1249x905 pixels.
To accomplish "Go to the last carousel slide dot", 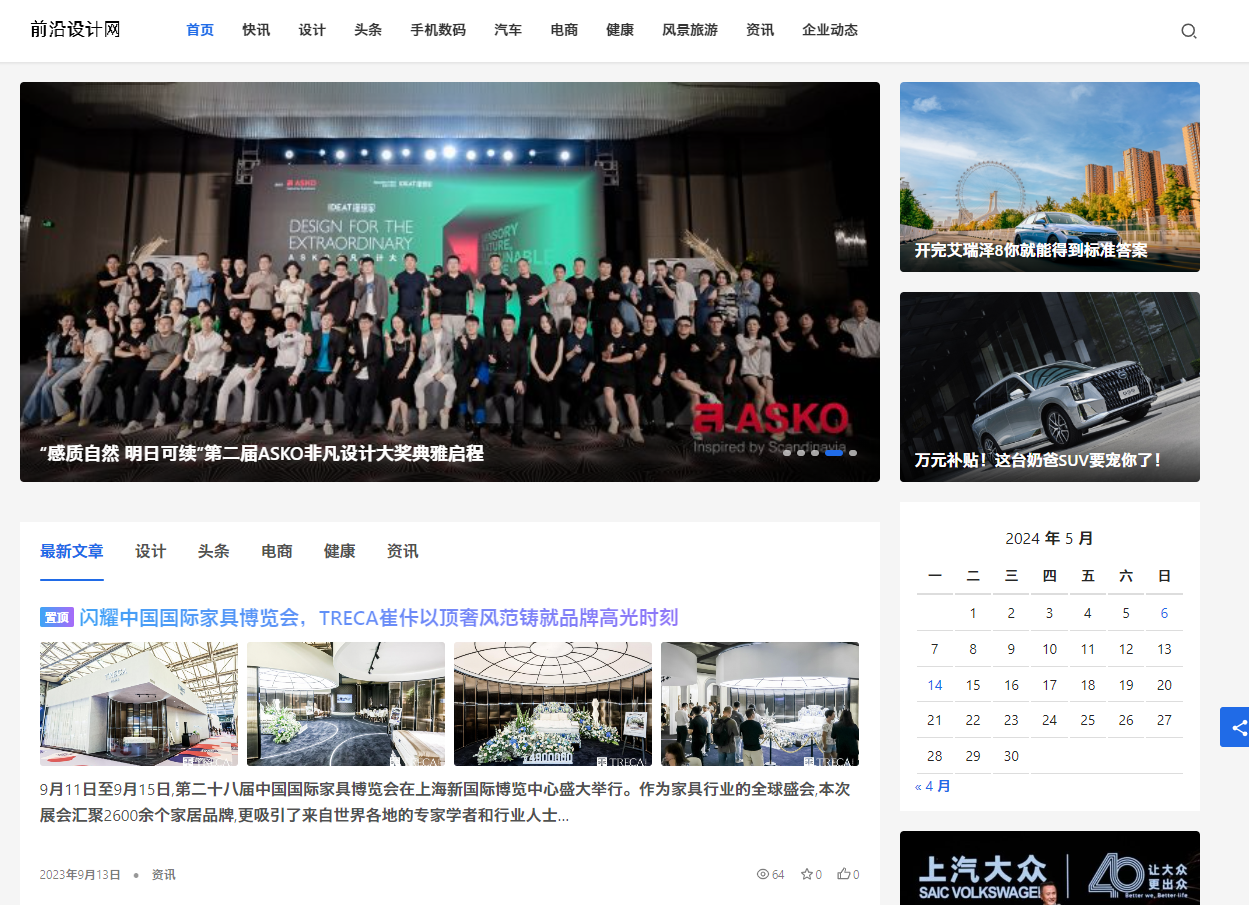I will (x=853, y=453).
